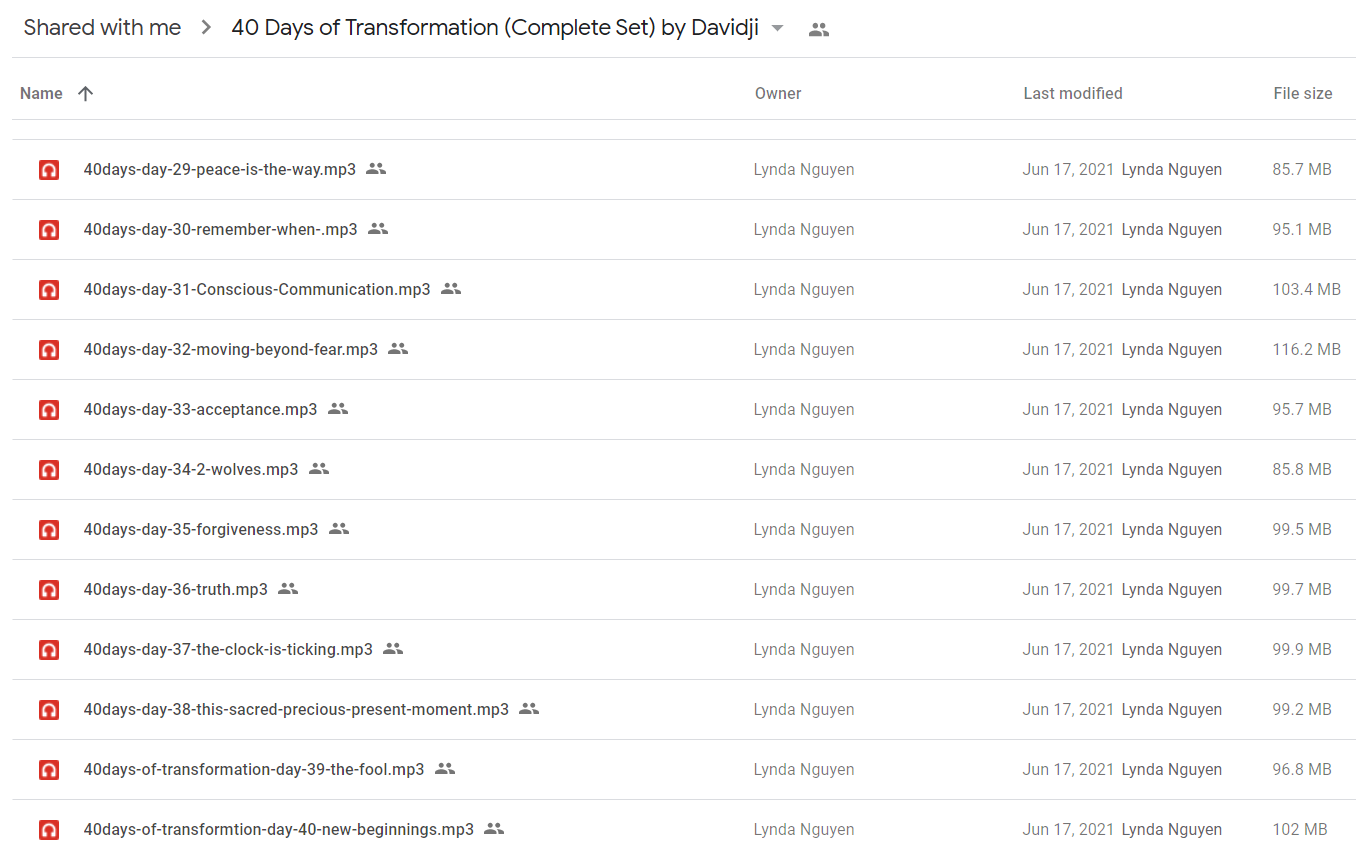Click owner Lynda Nguyen in day-29 row
The image size is (1356, 851).
tap(804, 170)
